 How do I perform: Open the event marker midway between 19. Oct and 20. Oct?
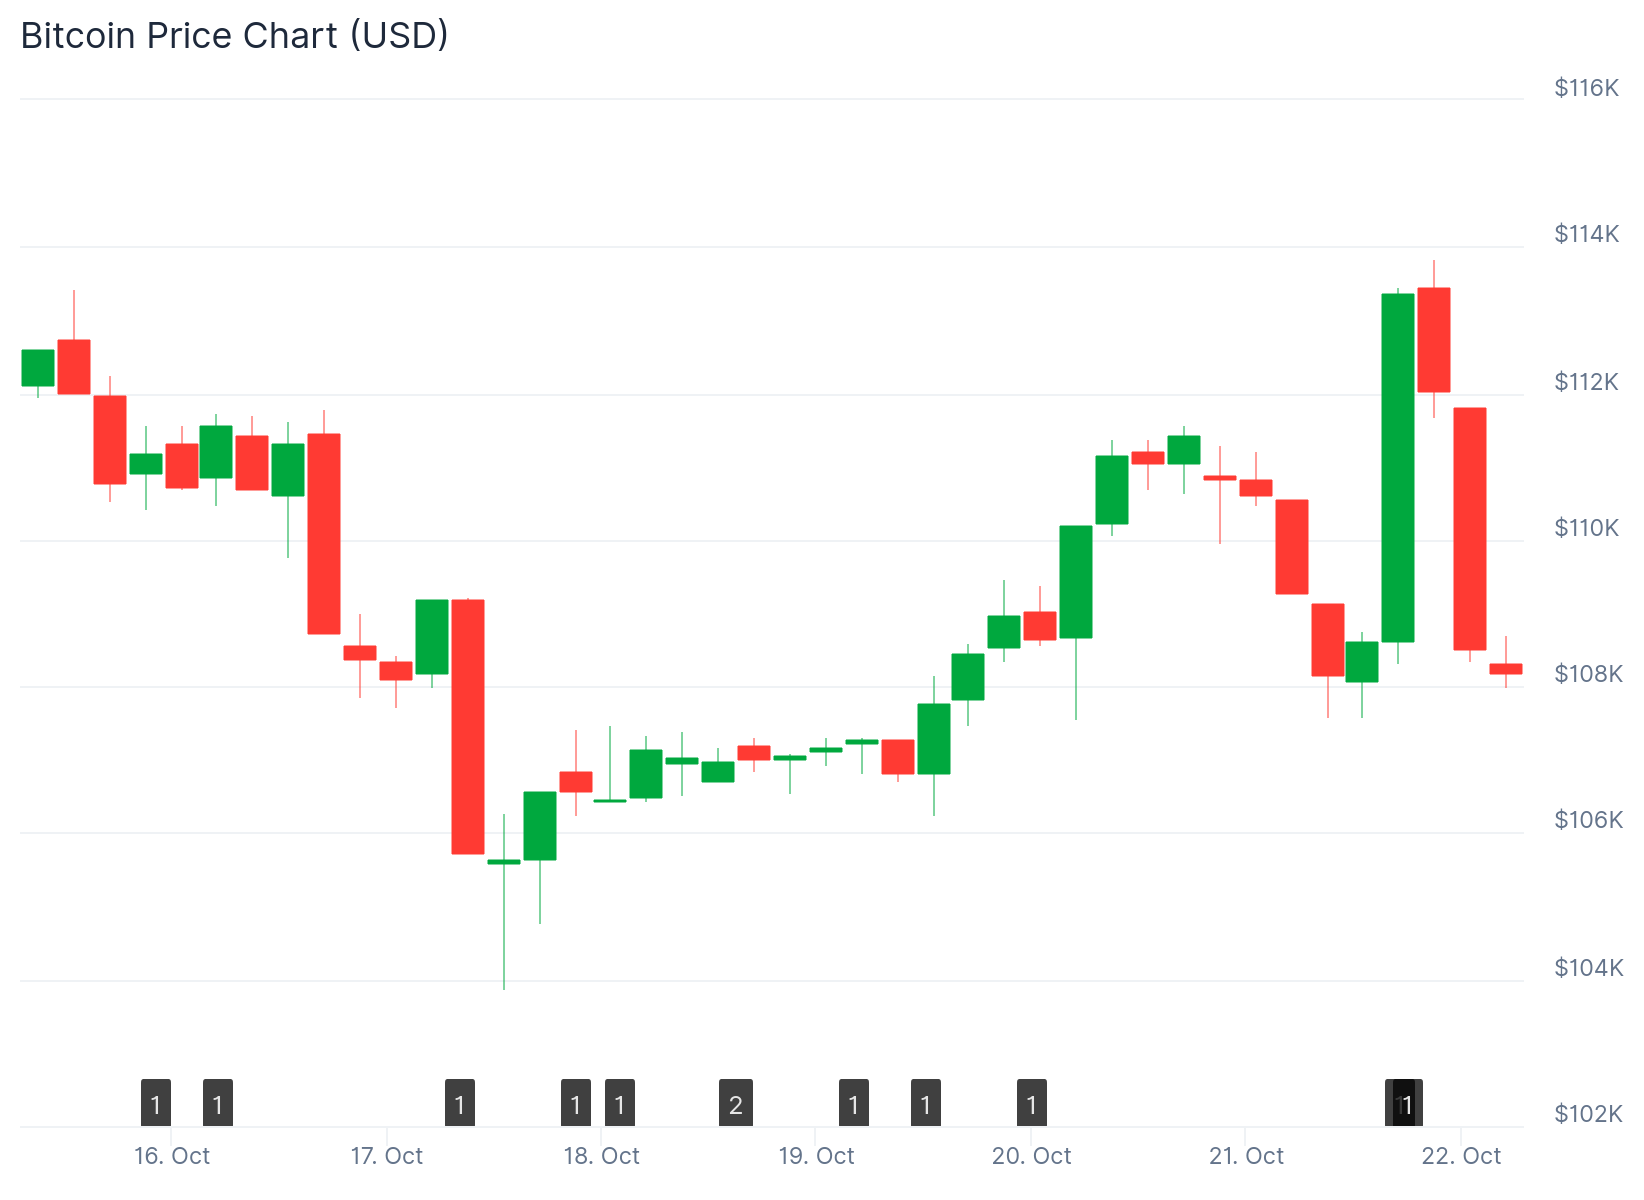926,1104
